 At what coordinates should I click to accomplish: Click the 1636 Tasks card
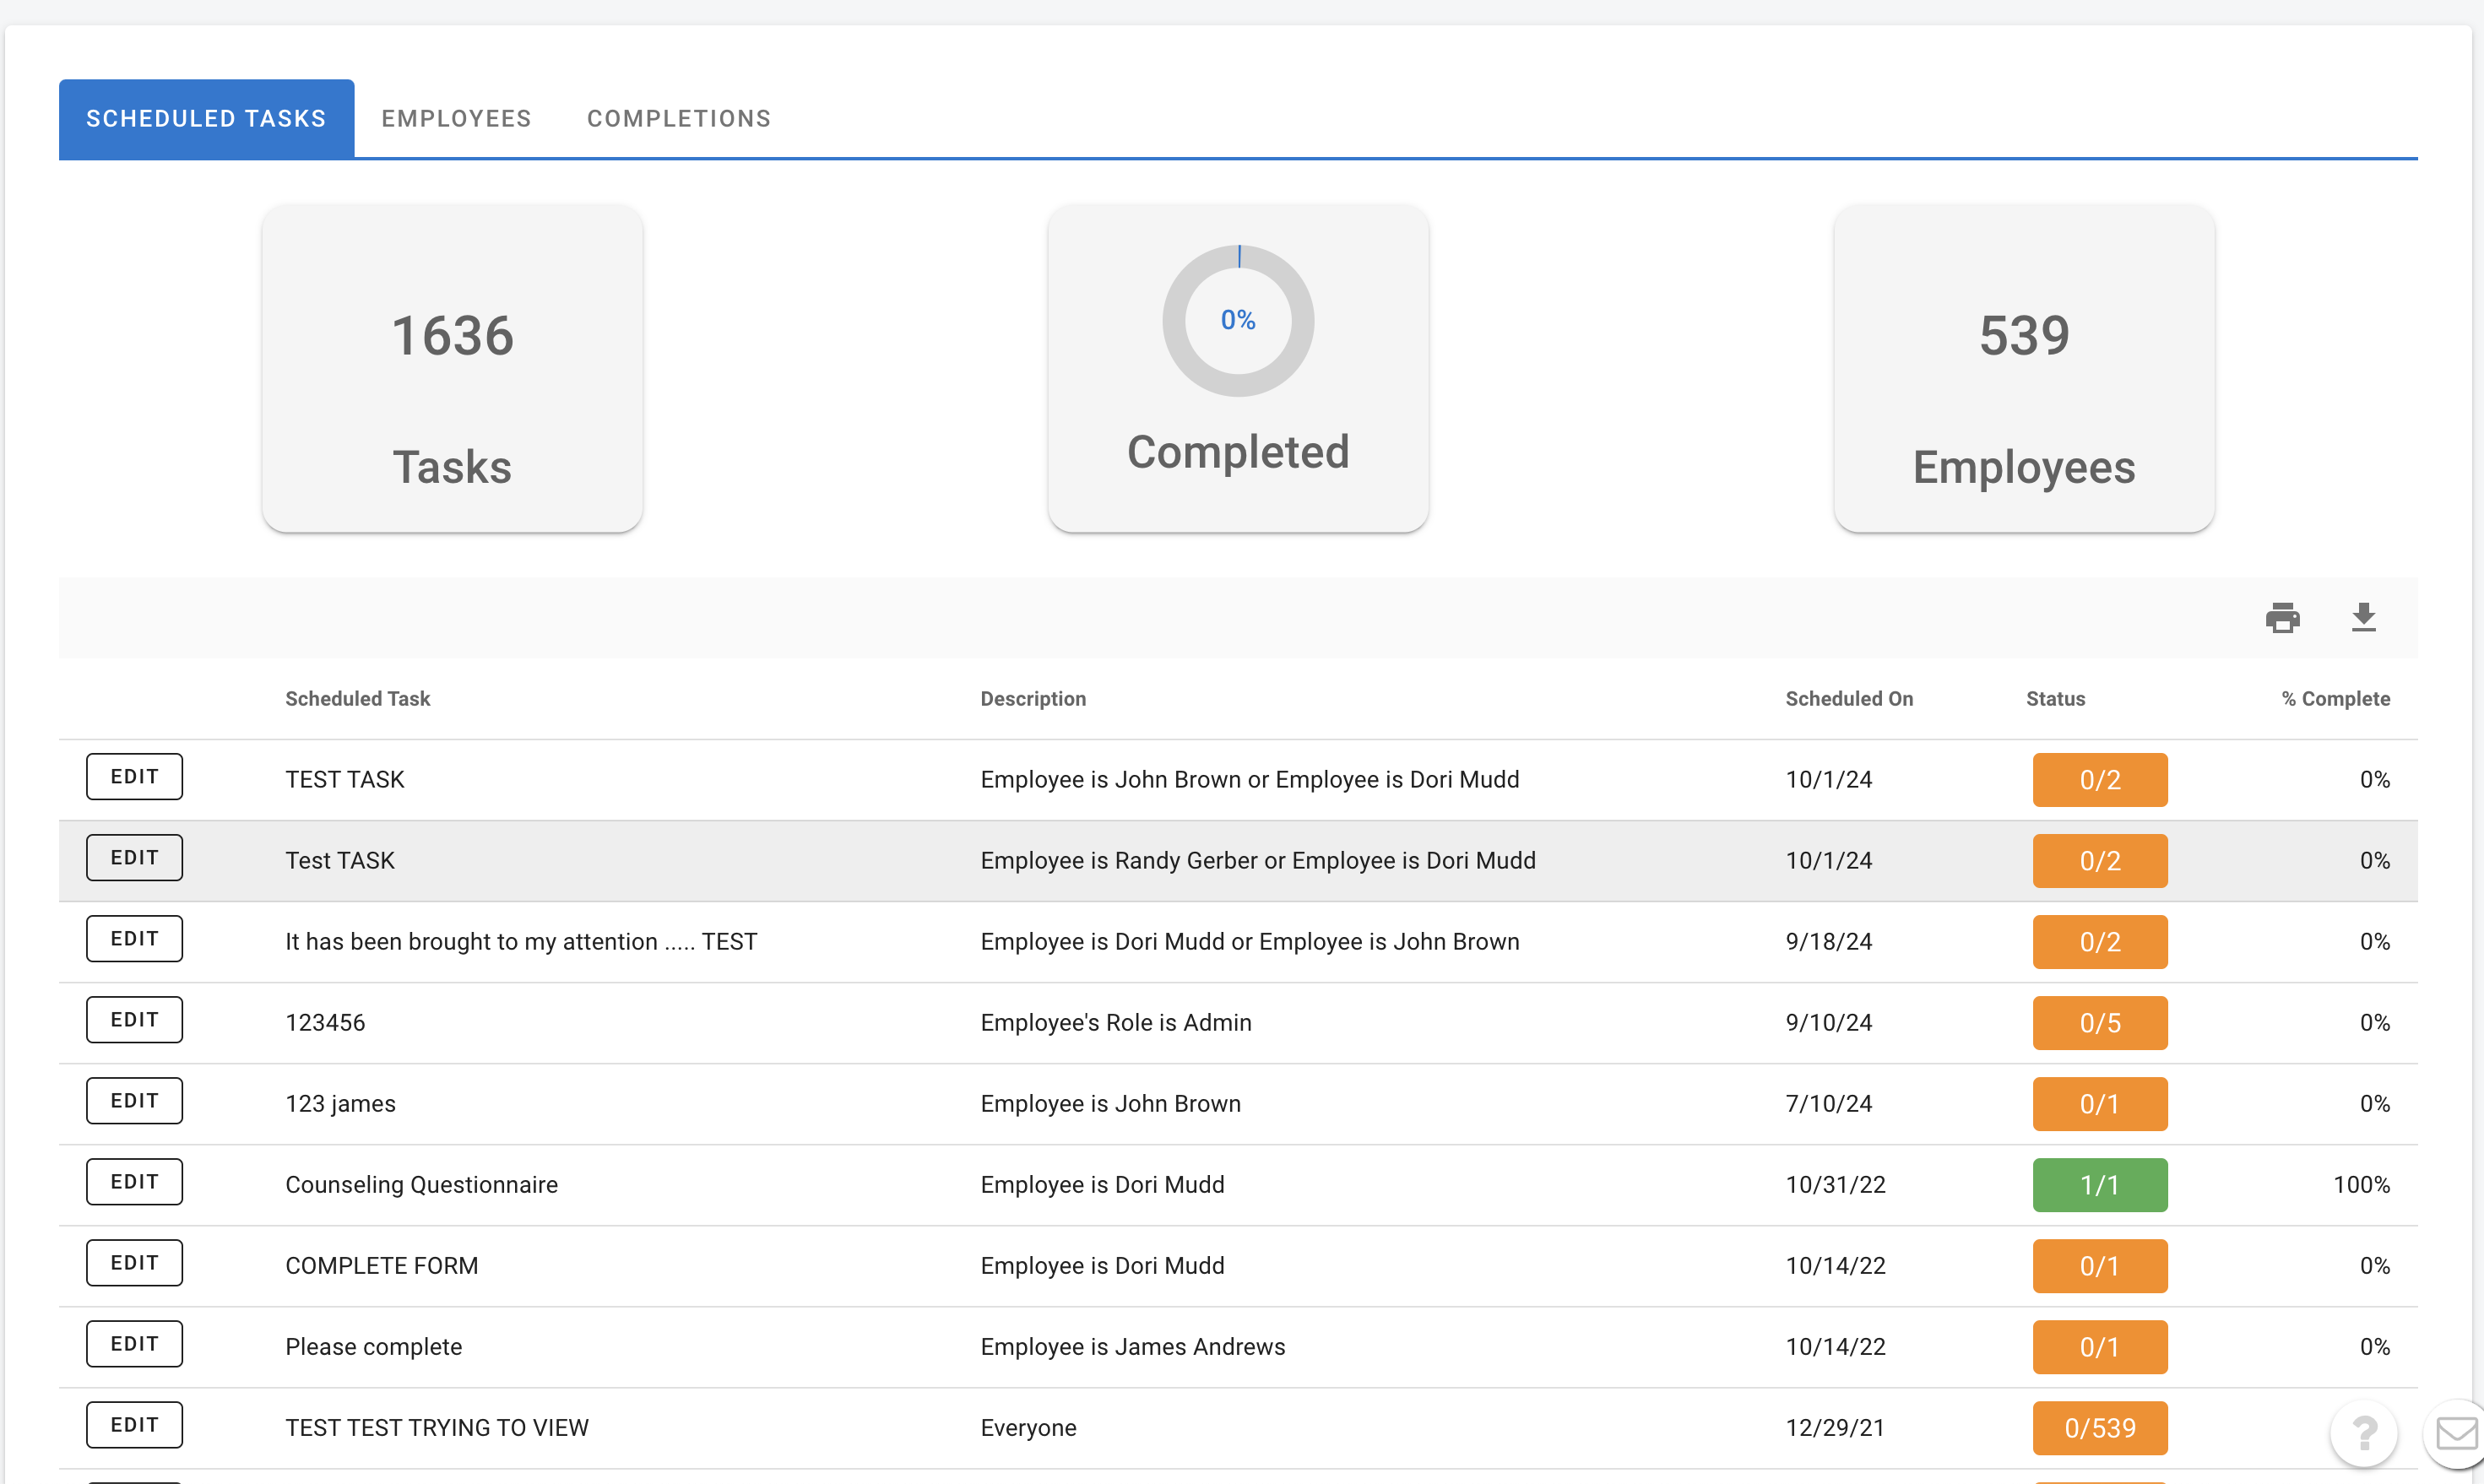point(452,368)
